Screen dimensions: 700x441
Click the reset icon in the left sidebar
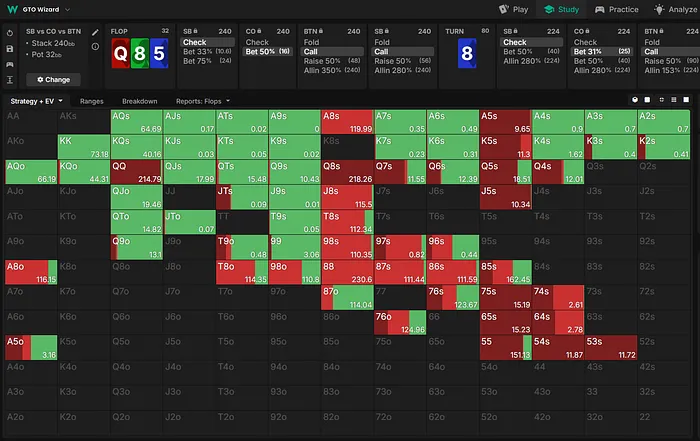pos(9,32)
